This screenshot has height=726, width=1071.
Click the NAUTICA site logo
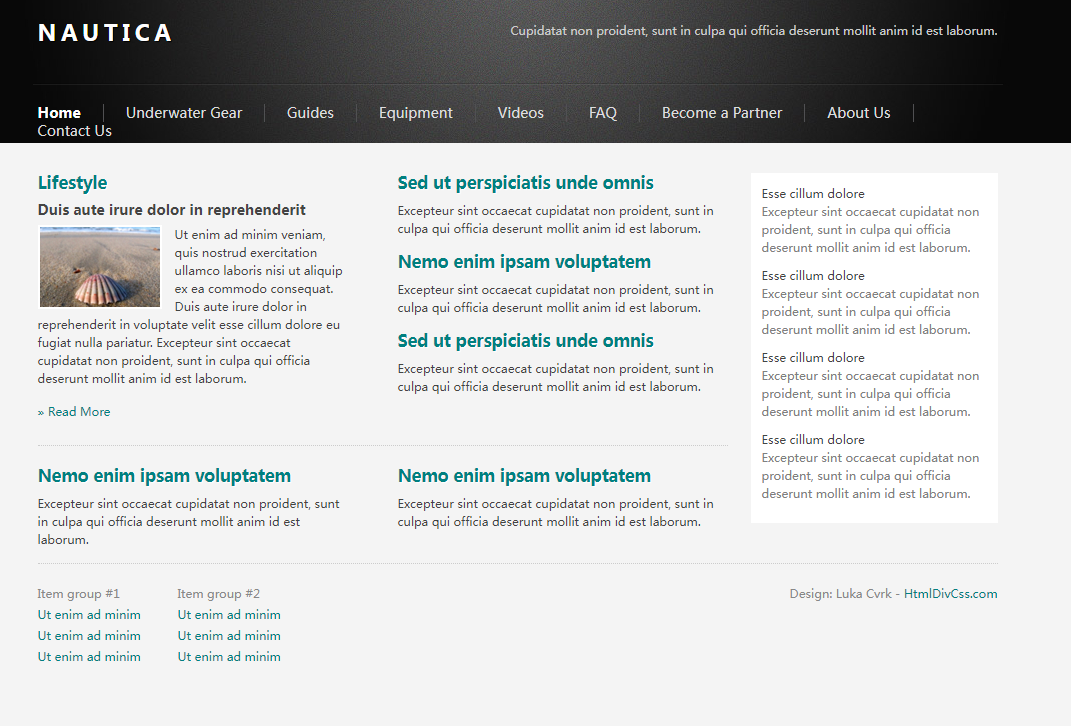coord(105,33)
